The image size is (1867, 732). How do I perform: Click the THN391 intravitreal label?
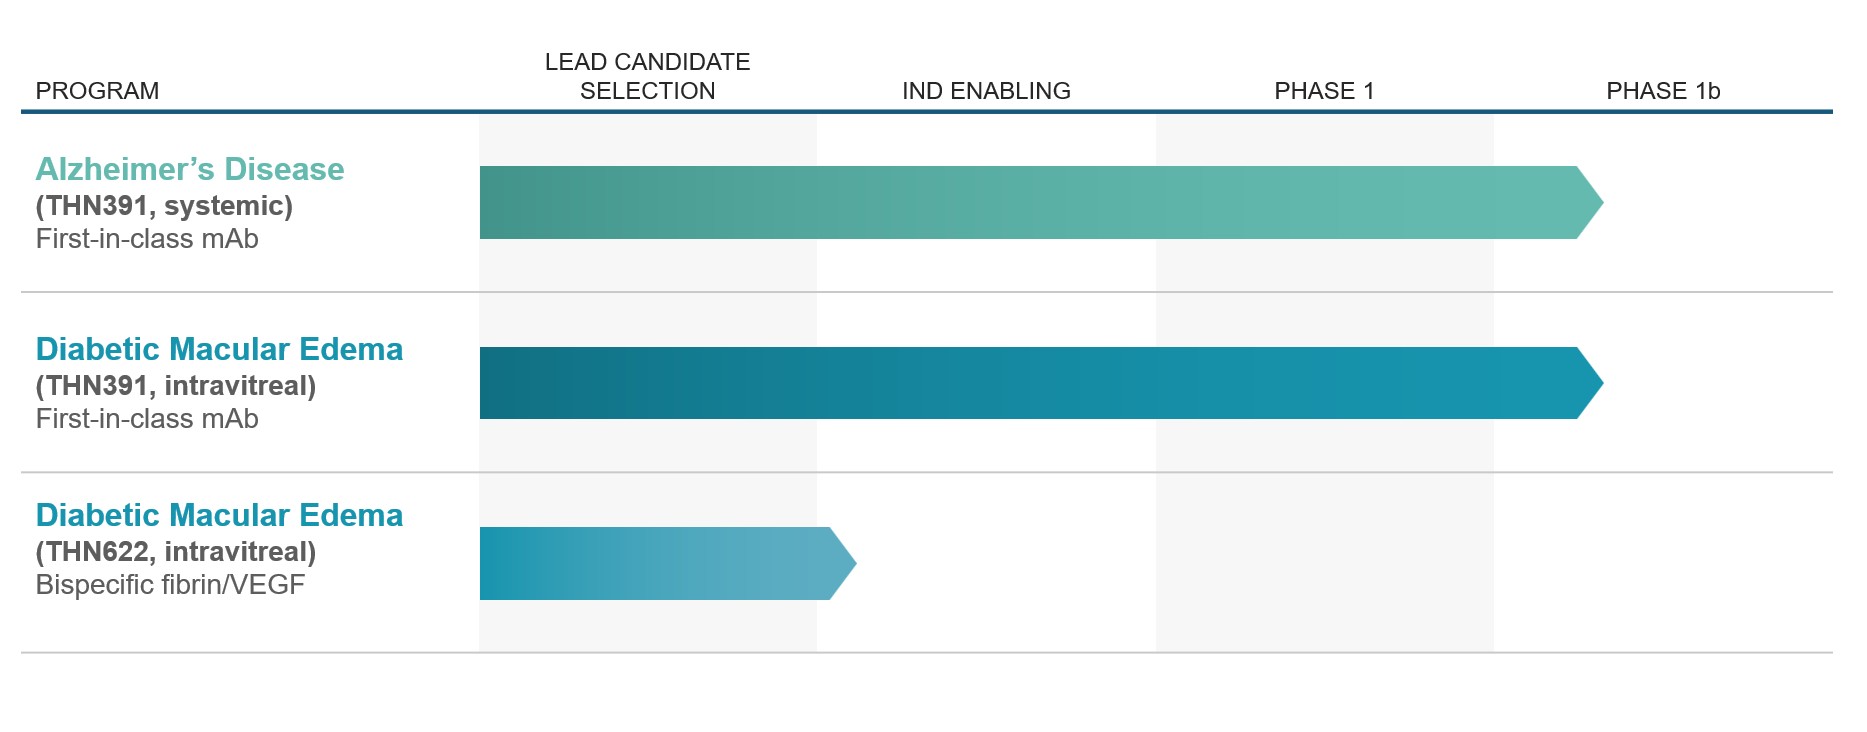(x=176, y=386)
